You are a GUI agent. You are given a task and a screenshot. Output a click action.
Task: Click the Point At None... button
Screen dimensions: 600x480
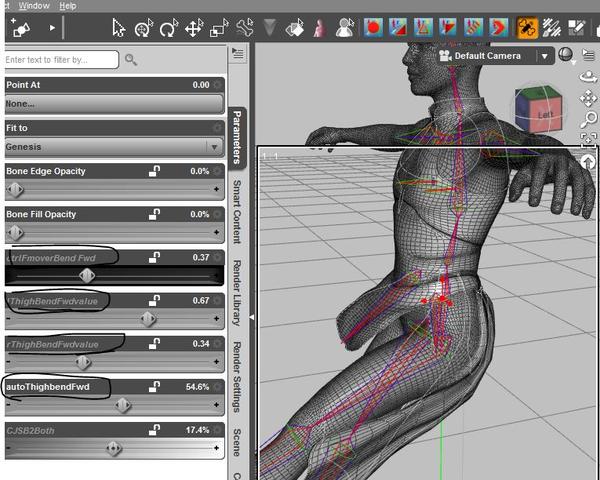(x=114, y=104)
